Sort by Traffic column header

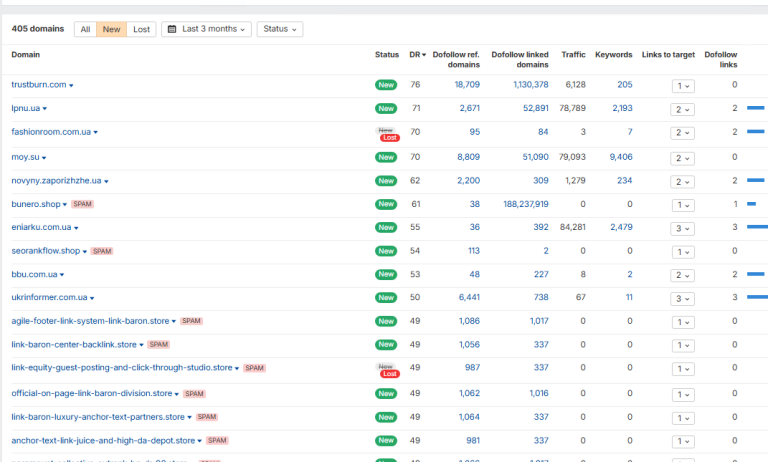[573, 55]
